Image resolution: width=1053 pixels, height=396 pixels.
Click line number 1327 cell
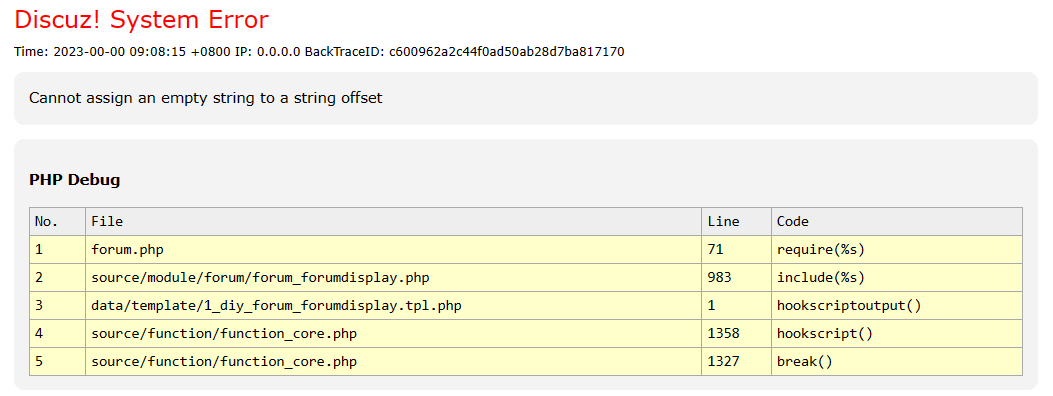[737, 362]
